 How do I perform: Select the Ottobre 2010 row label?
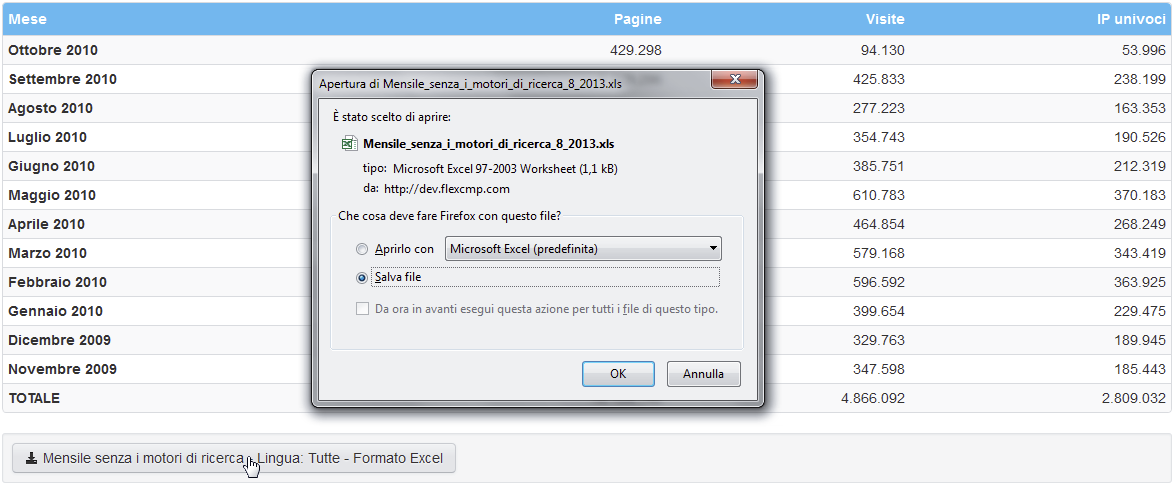(53, 50)
